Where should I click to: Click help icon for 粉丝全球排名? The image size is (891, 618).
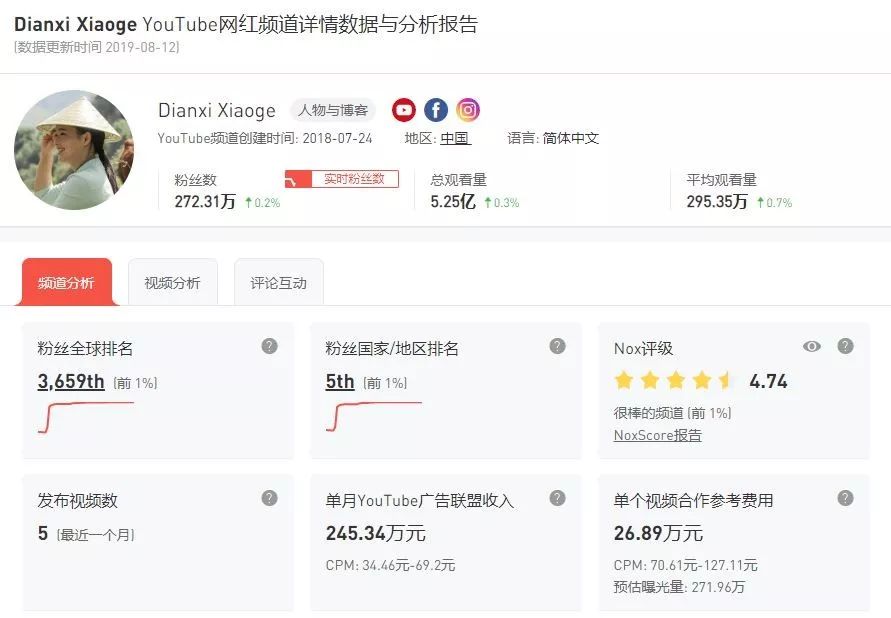(269, 346)
